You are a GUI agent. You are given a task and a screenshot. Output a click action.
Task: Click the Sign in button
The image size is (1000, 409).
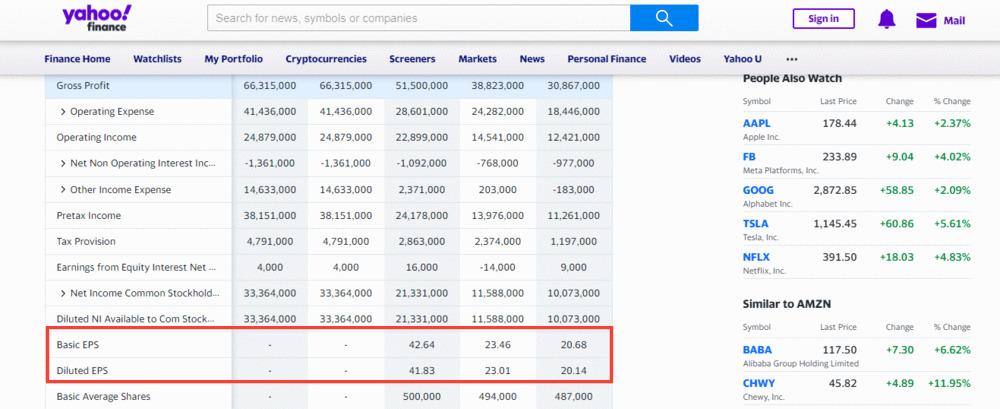[x=823, y=19]
